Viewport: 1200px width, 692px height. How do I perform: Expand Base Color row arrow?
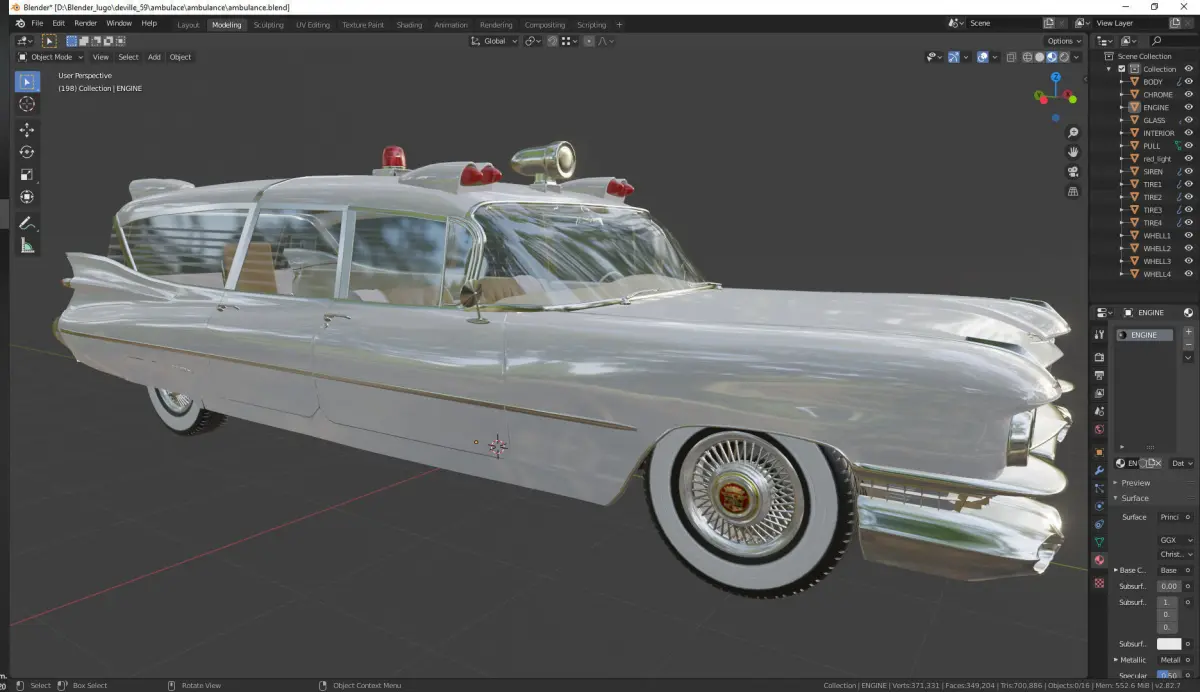click(x=1115, y=570)
